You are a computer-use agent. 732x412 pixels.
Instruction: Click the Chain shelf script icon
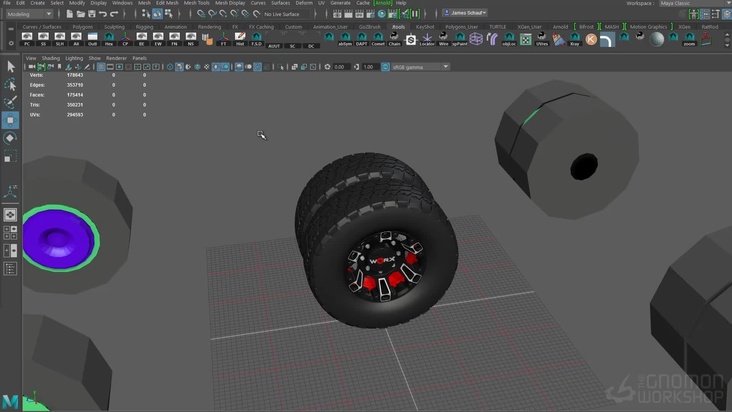pos(394,39)
